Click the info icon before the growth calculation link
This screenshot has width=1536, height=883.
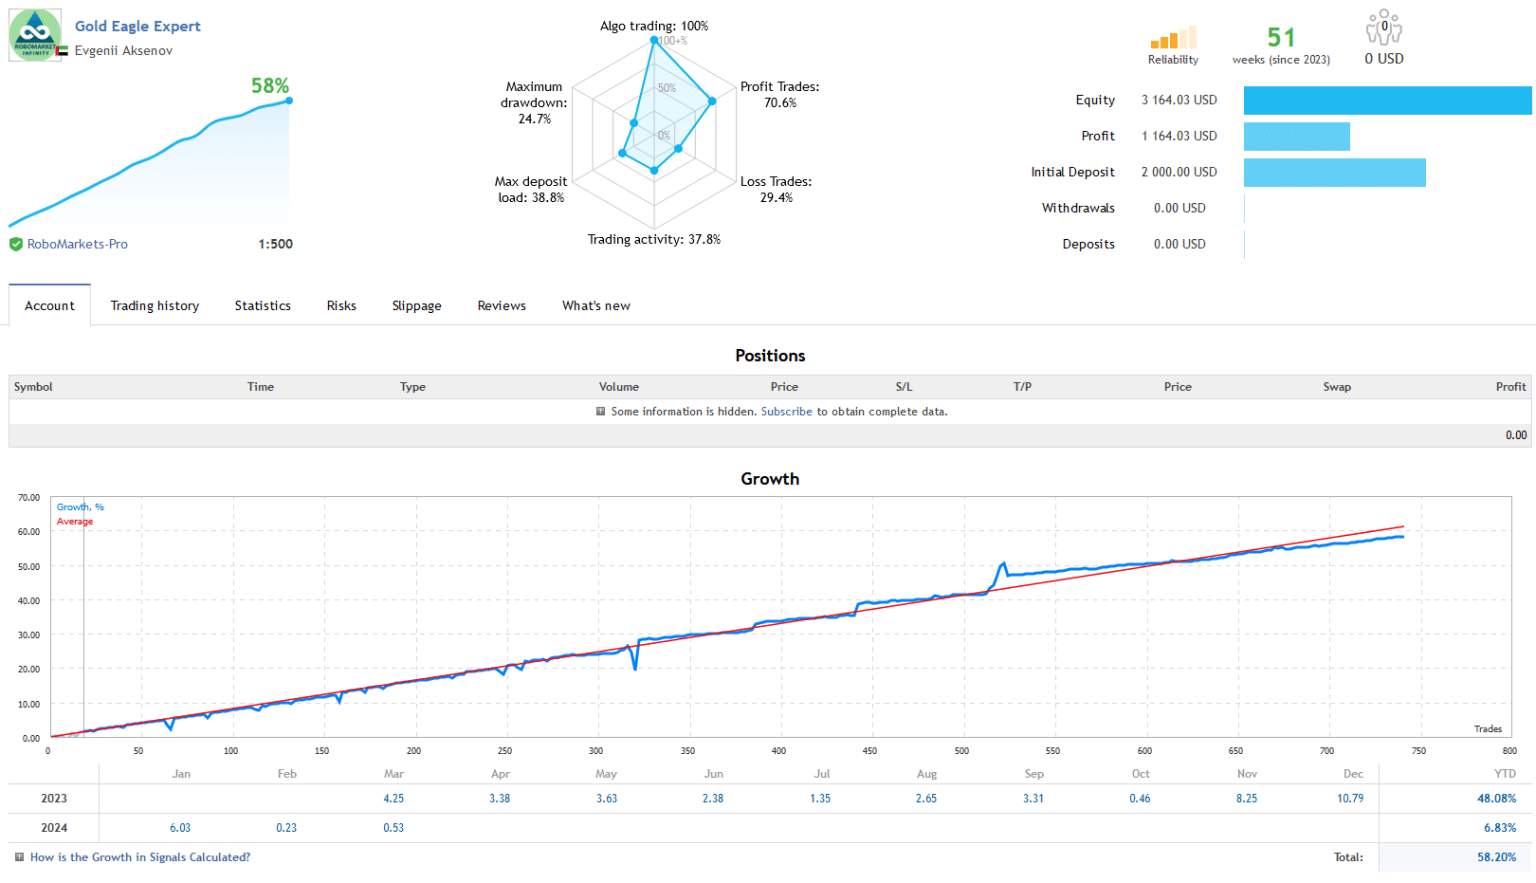coord(18,857)
